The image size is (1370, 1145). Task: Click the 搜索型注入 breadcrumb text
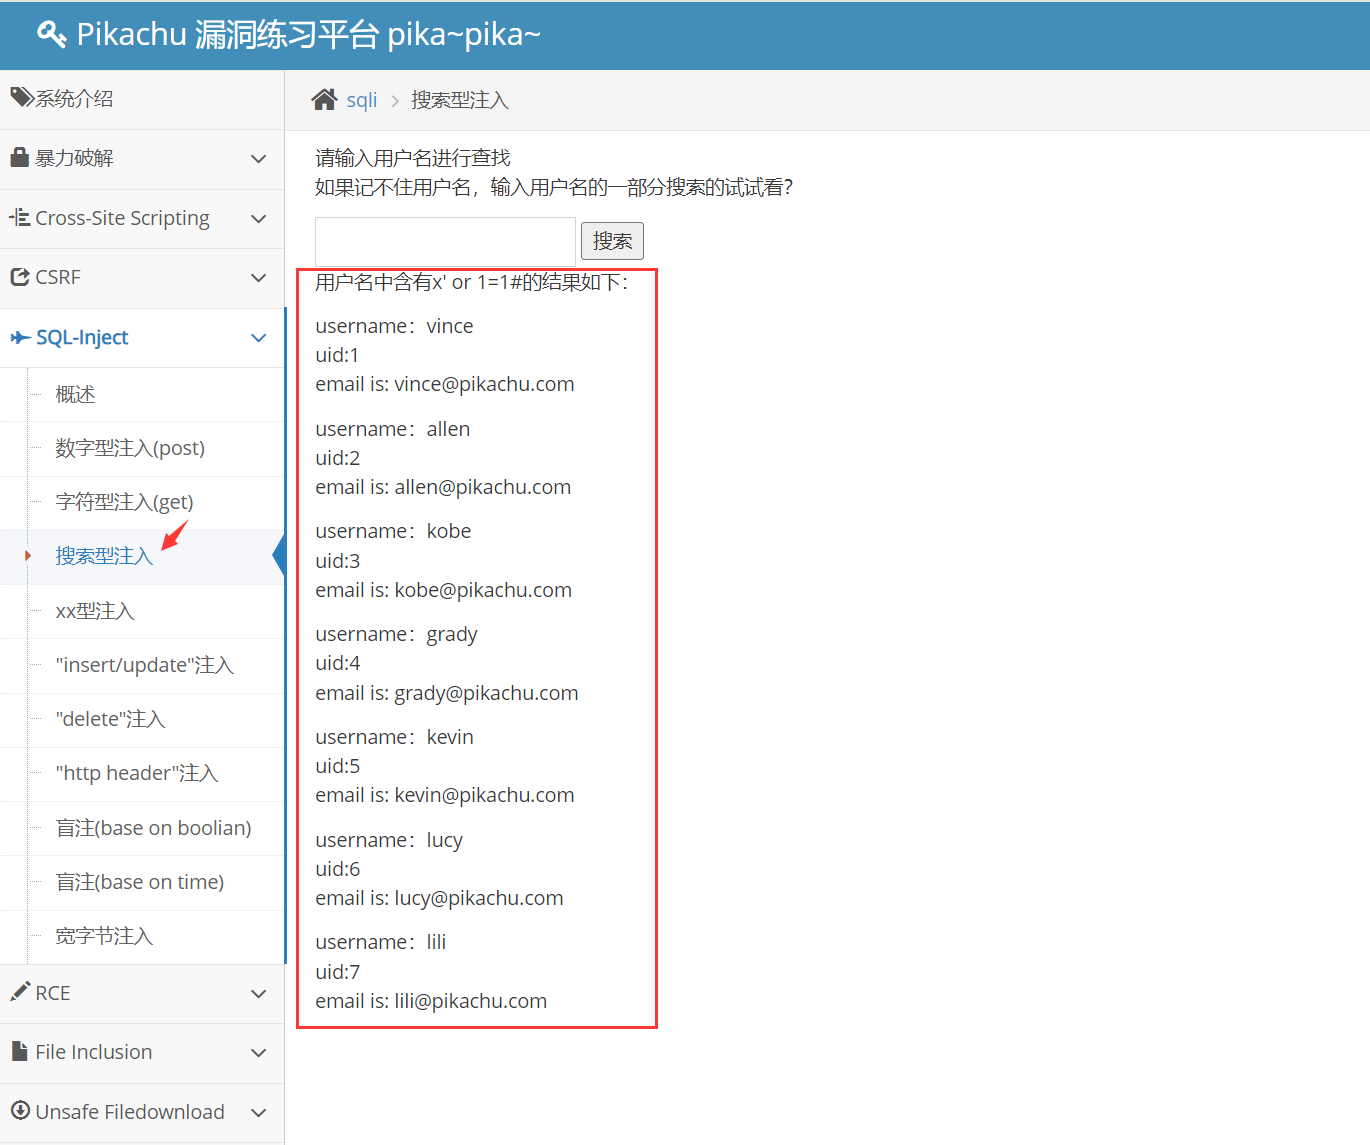(460, 100)
